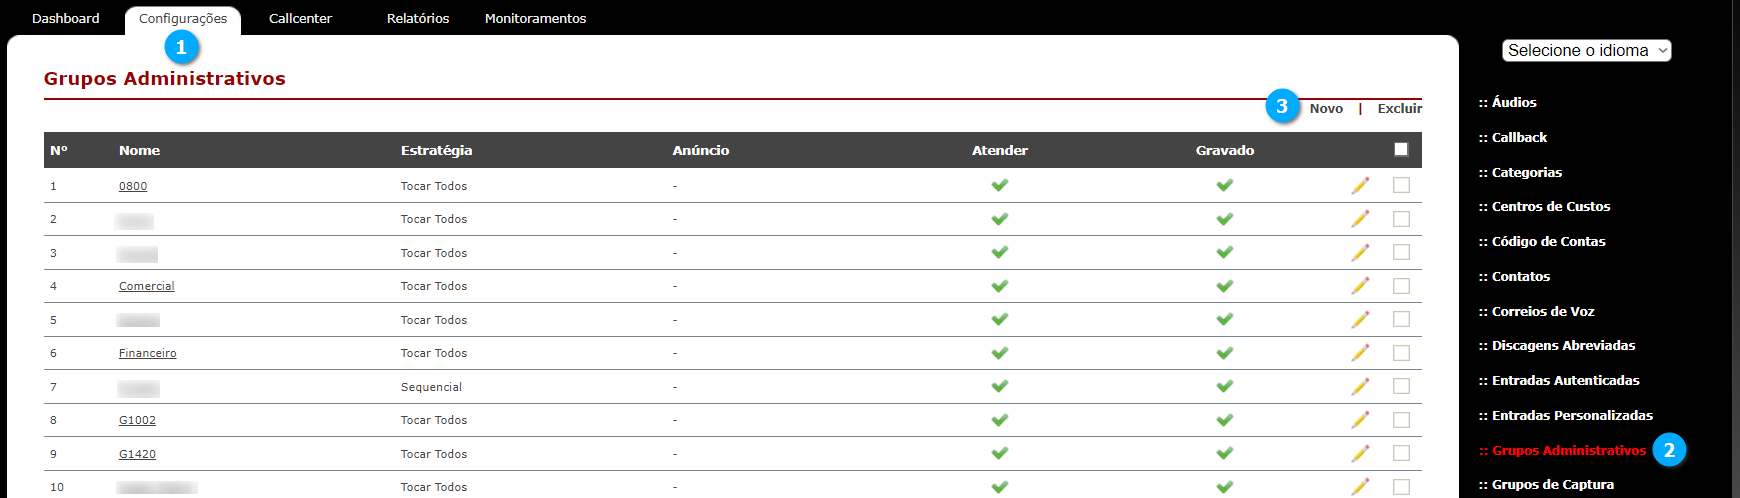Toggle the select-all checkbox in table header
The width and height of the screenshot is (1740, 498).
1401,149
